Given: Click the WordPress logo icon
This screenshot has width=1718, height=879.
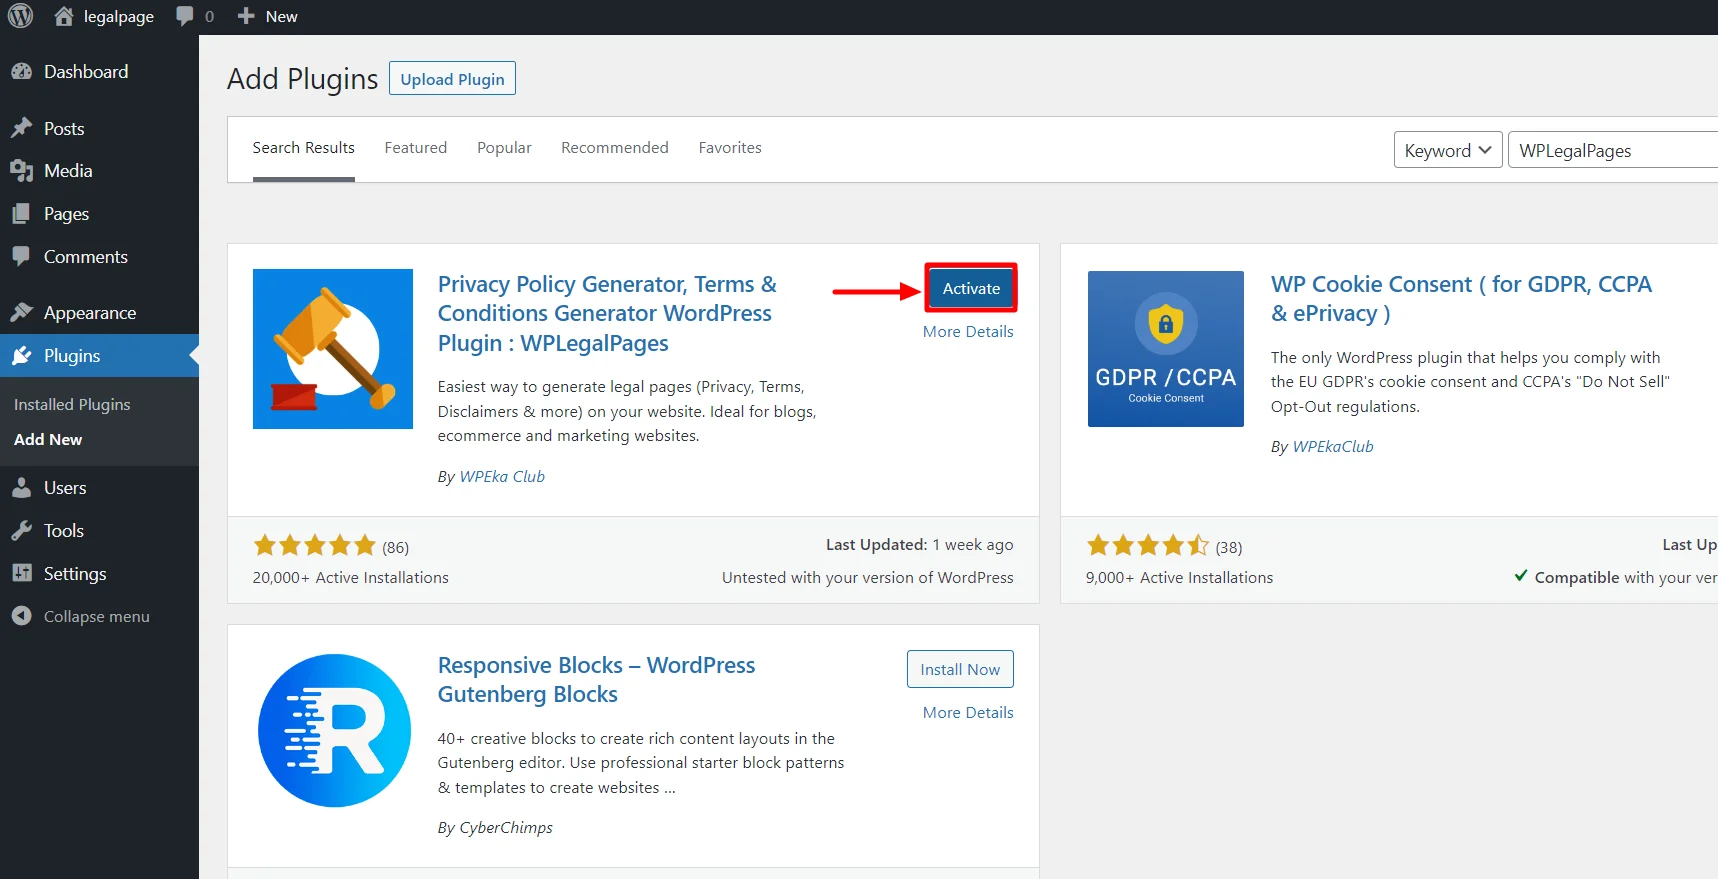Looking at the screenshot, I should [21, 16].
